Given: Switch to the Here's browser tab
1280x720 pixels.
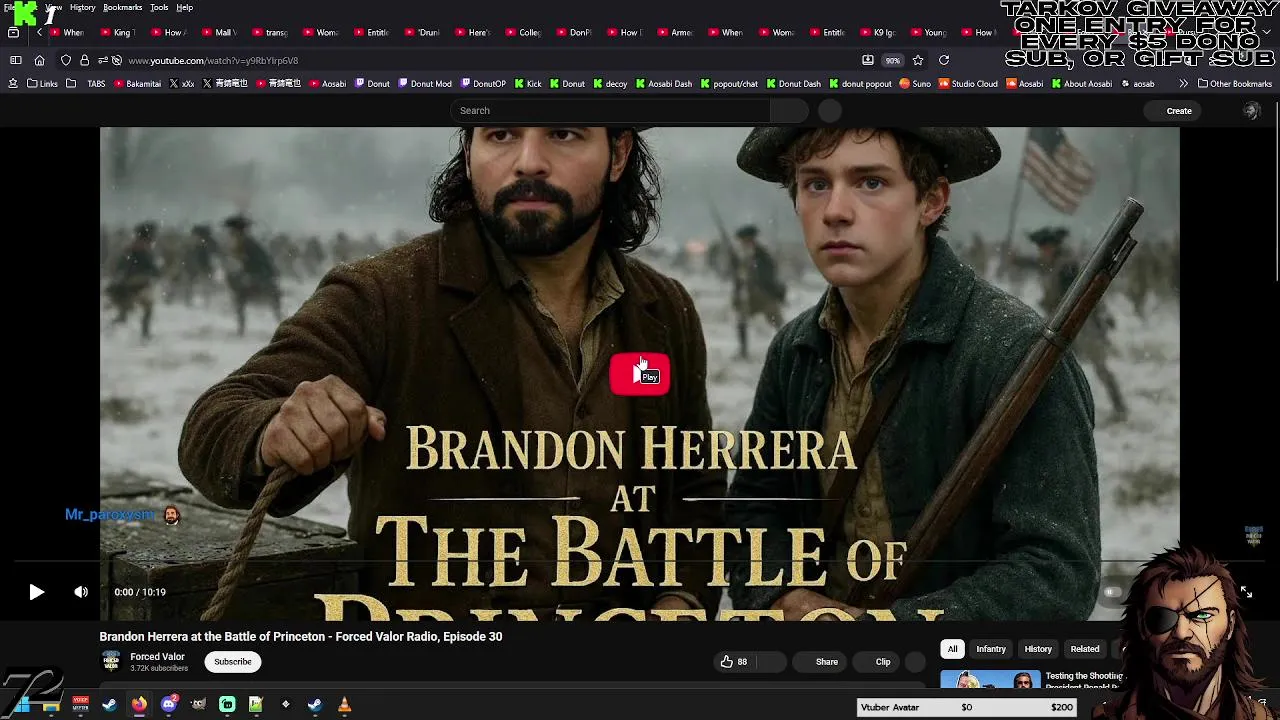Looking at the screenshot, I should click(472, 33).
